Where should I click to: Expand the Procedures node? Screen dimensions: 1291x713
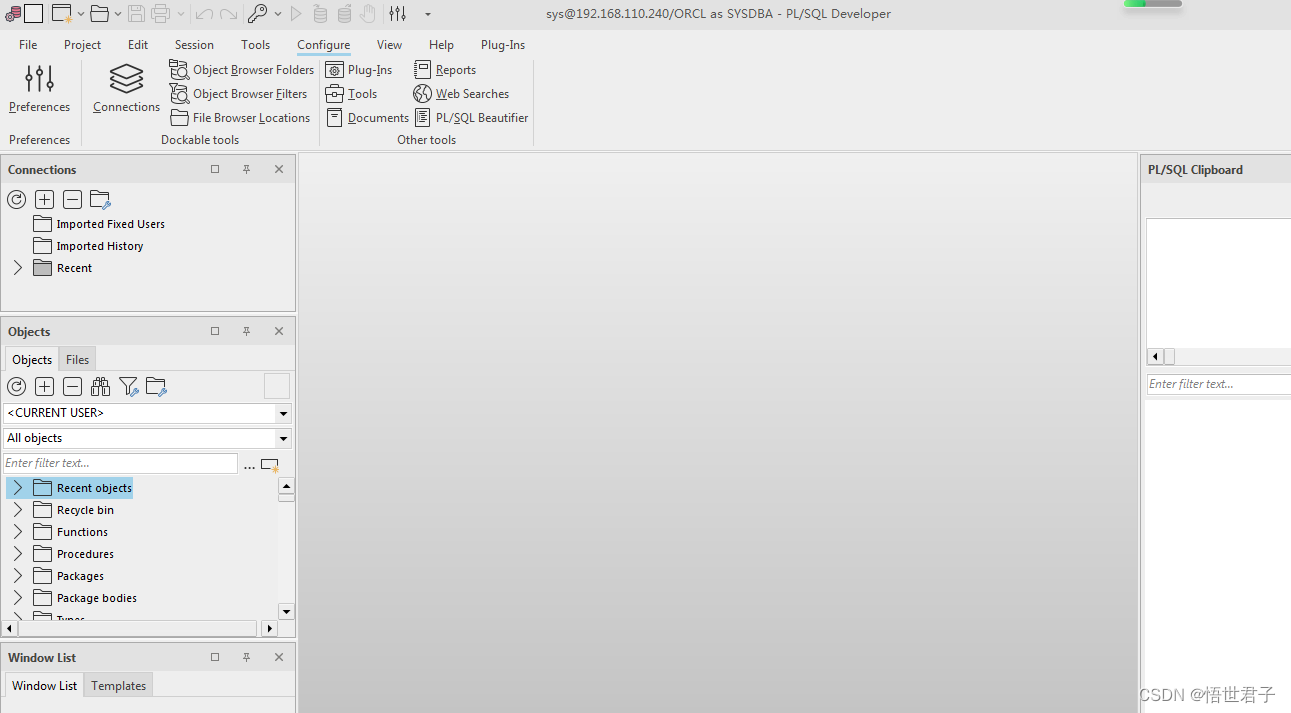(x=17, y=554)
